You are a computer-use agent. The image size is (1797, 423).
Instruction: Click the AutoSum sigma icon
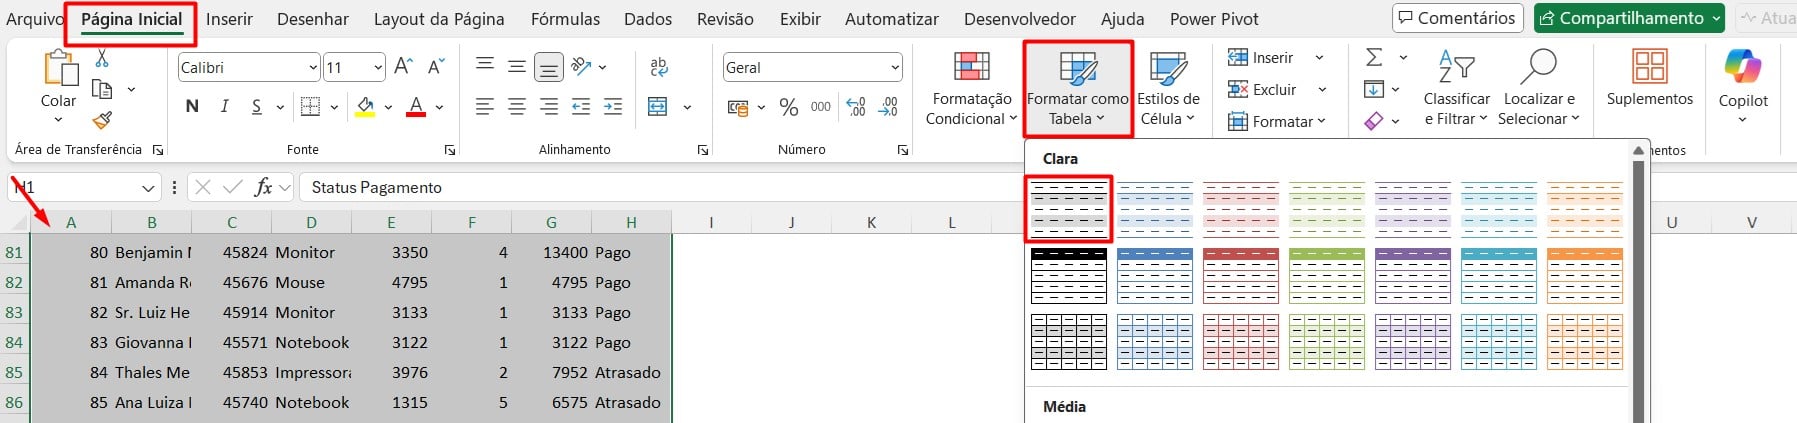click(x=1374, y=58)
